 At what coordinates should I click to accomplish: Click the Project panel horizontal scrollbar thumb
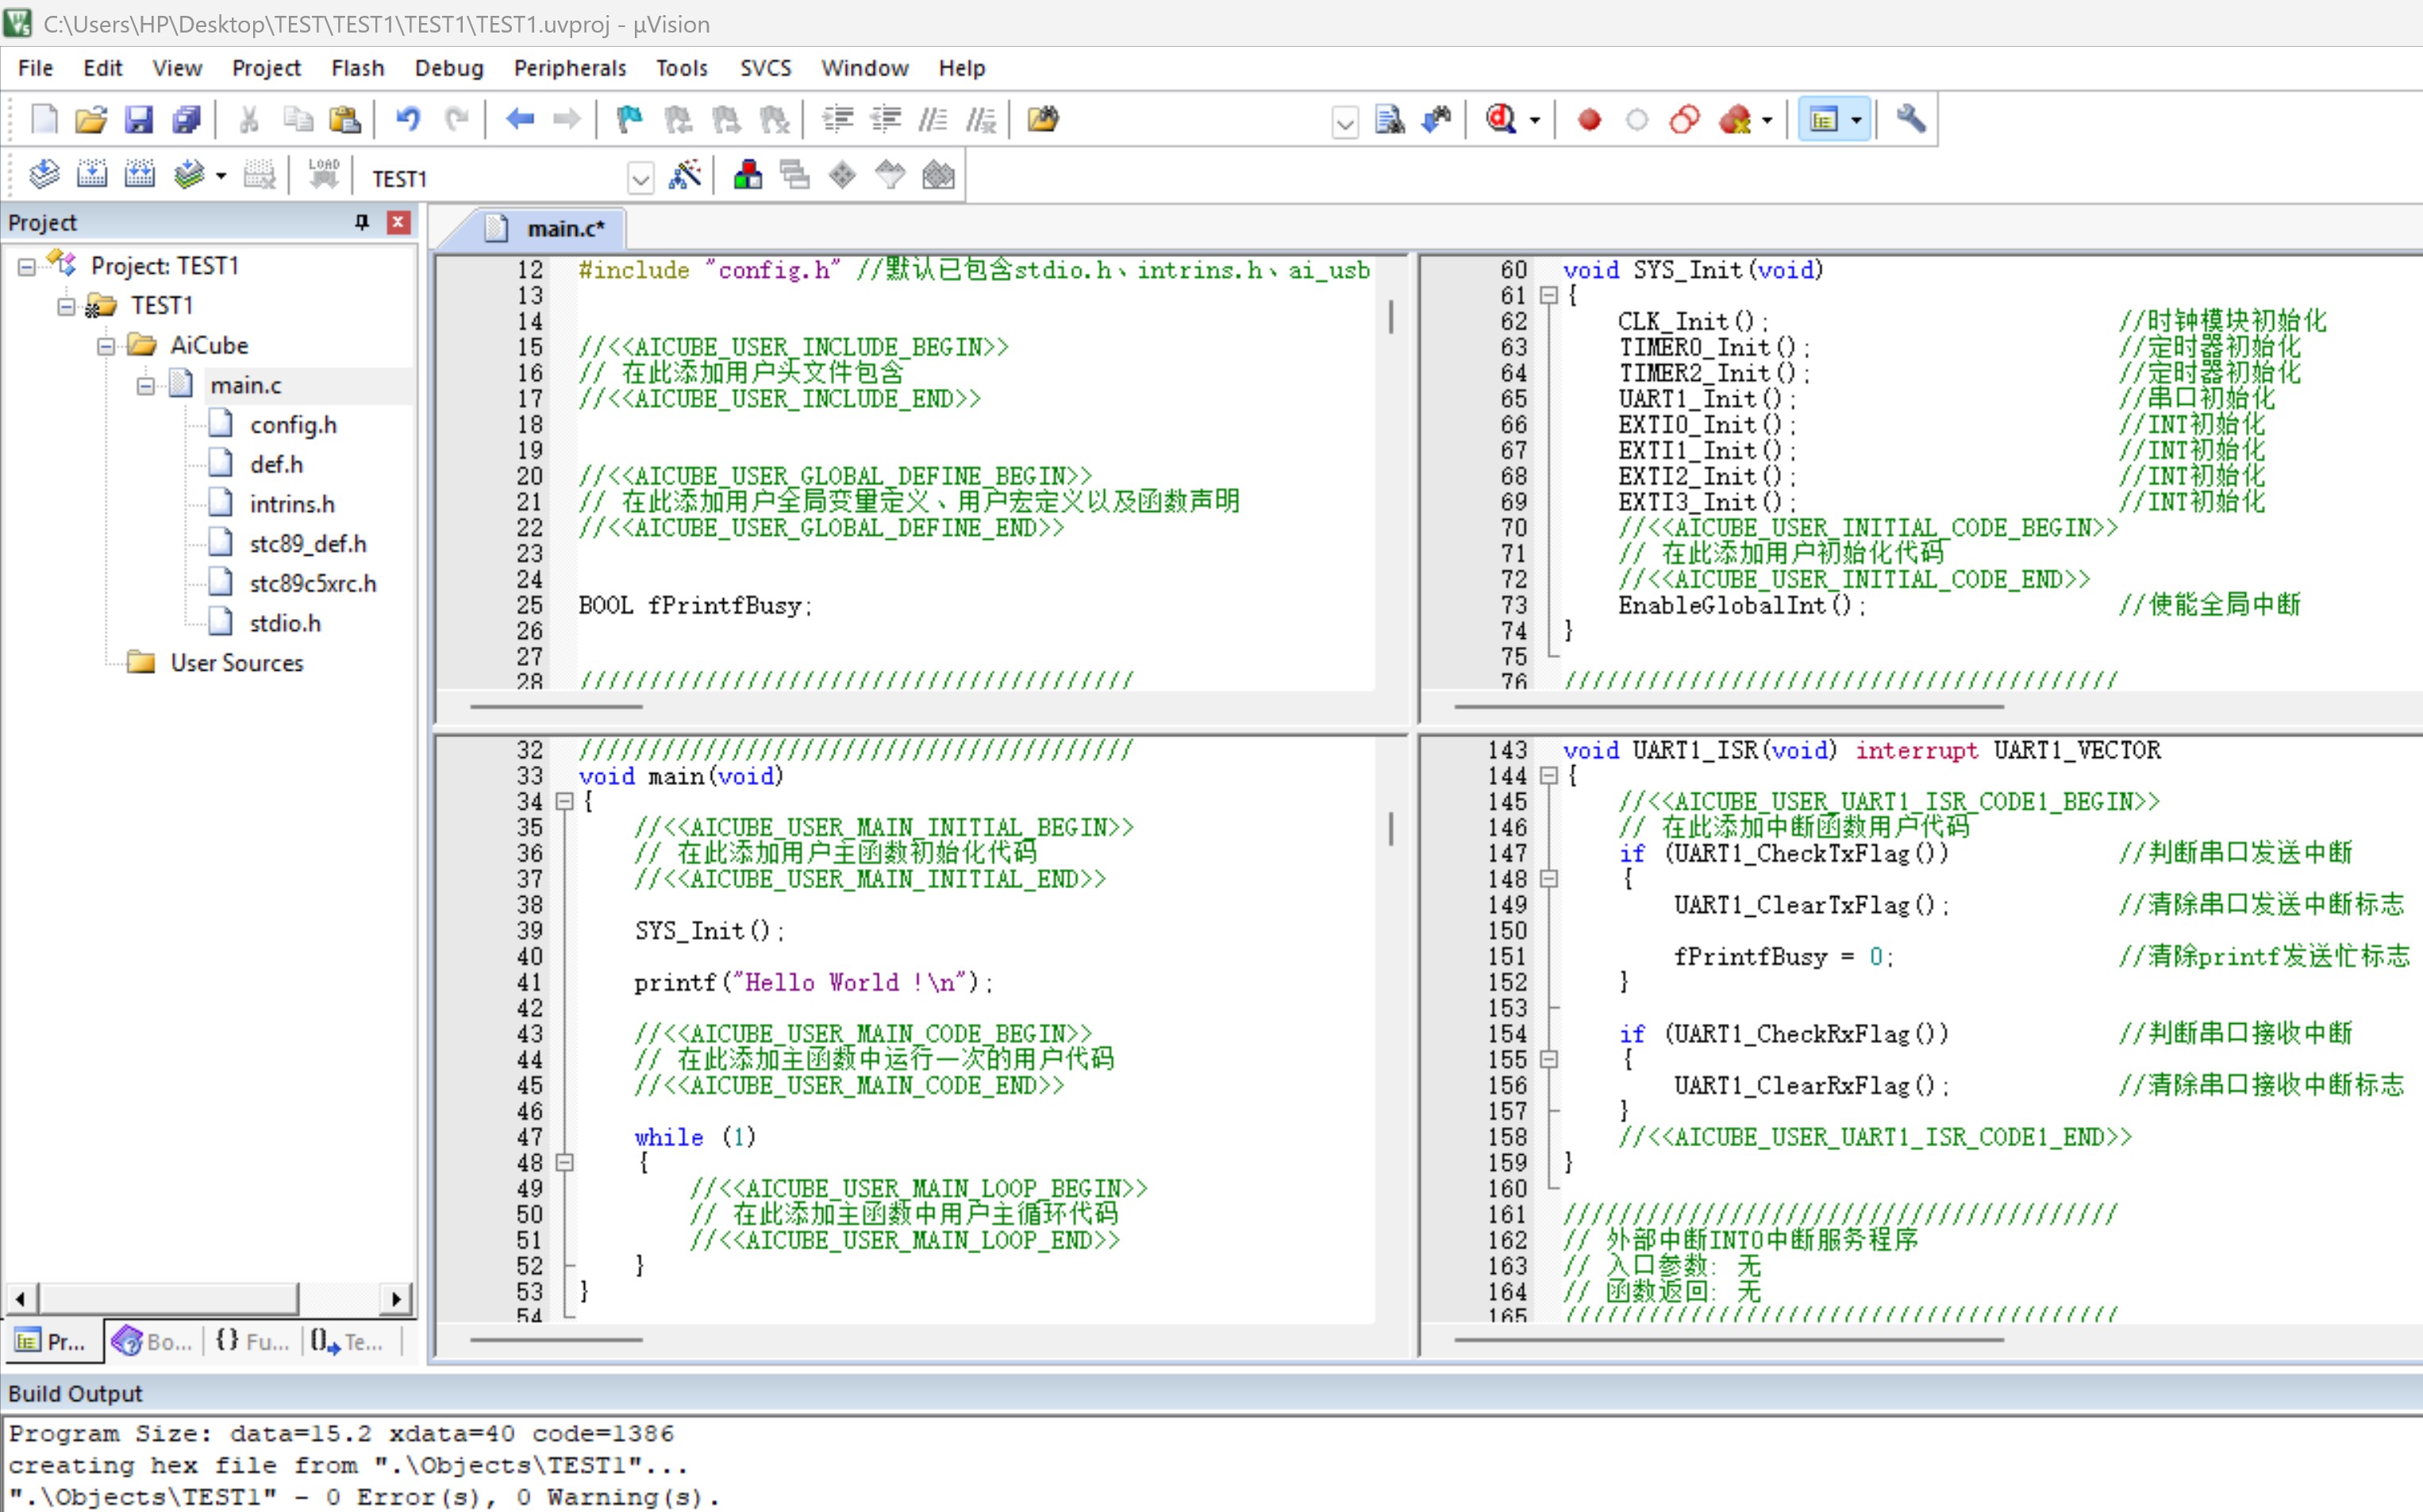pyautogui.click(x=169, y=1299)
